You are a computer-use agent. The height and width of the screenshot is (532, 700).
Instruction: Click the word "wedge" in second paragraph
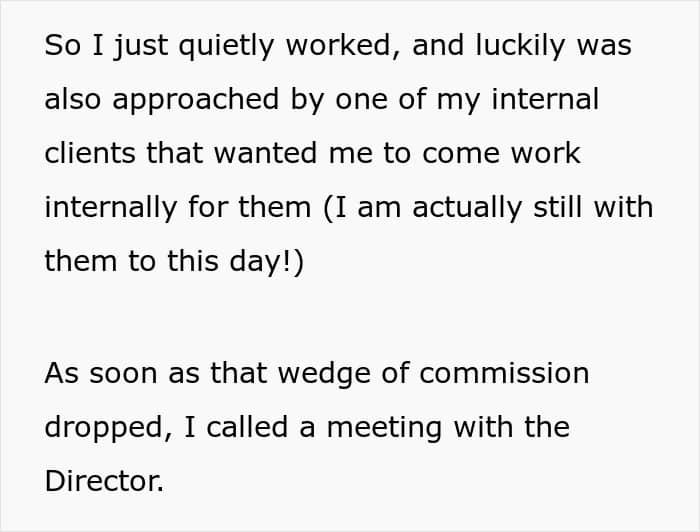coord(324,374)
